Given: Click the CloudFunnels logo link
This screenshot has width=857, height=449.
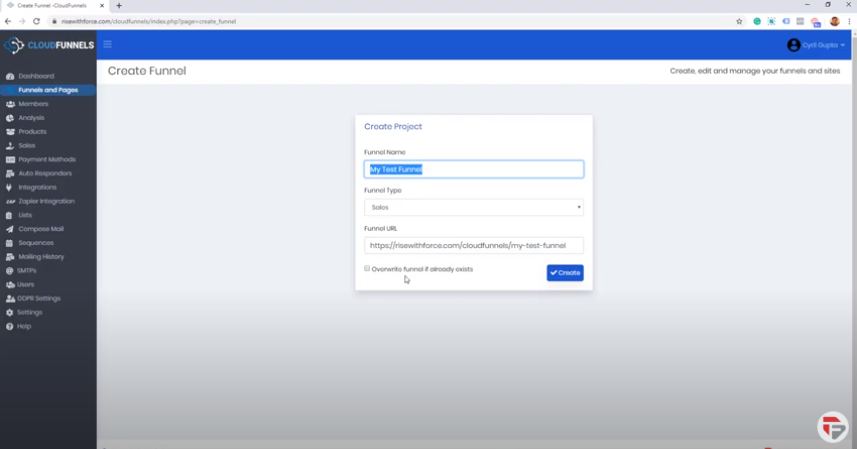Looking at the screenshot, I should [x=48, y=45].
